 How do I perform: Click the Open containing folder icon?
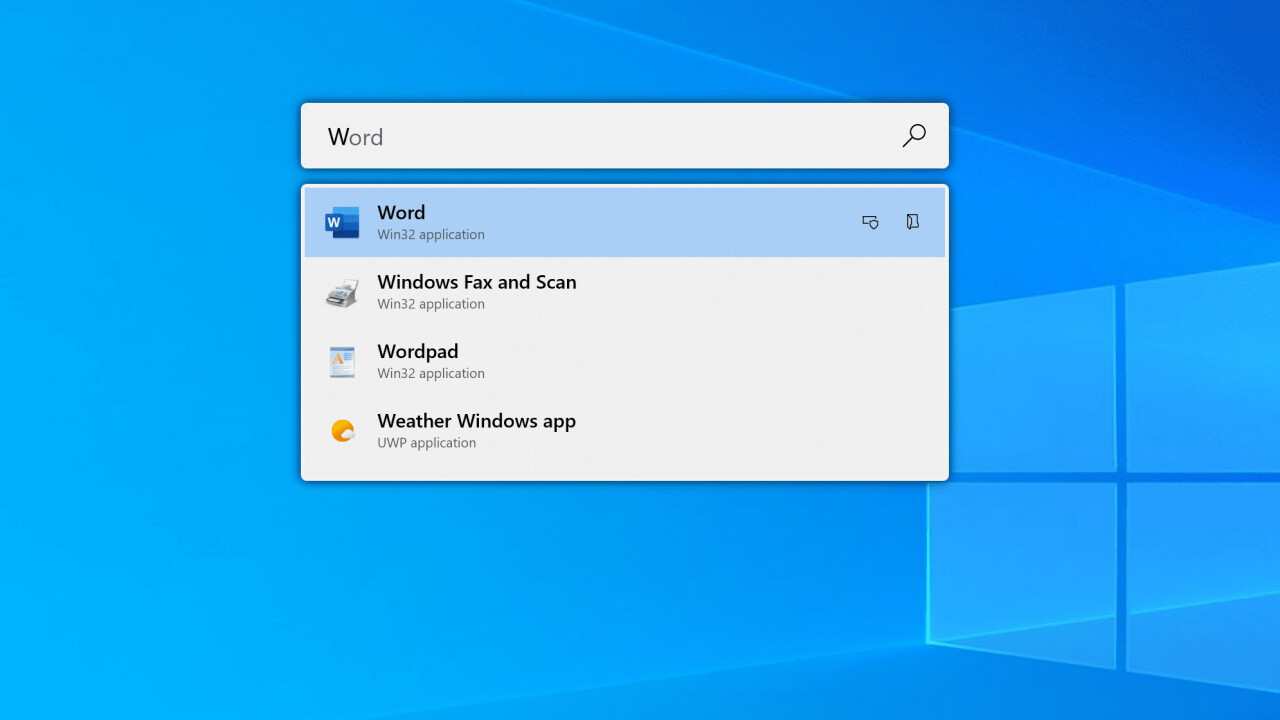pos(912,222)
